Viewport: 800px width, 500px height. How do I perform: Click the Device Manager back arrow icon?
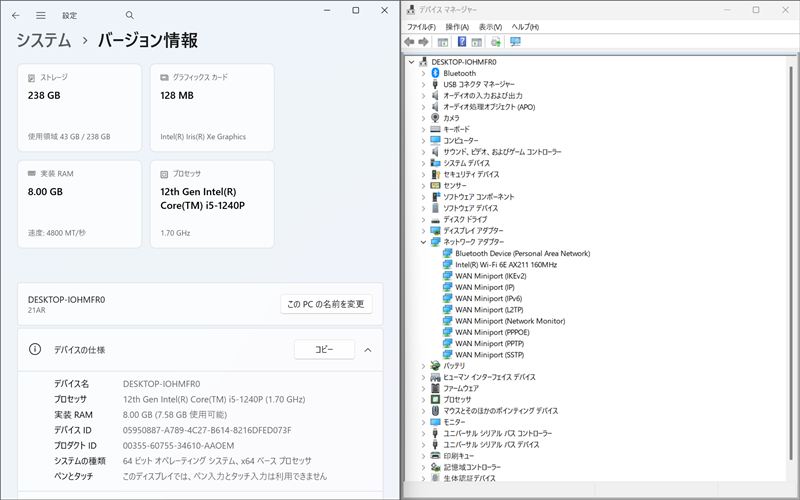(x=409, y=42)
